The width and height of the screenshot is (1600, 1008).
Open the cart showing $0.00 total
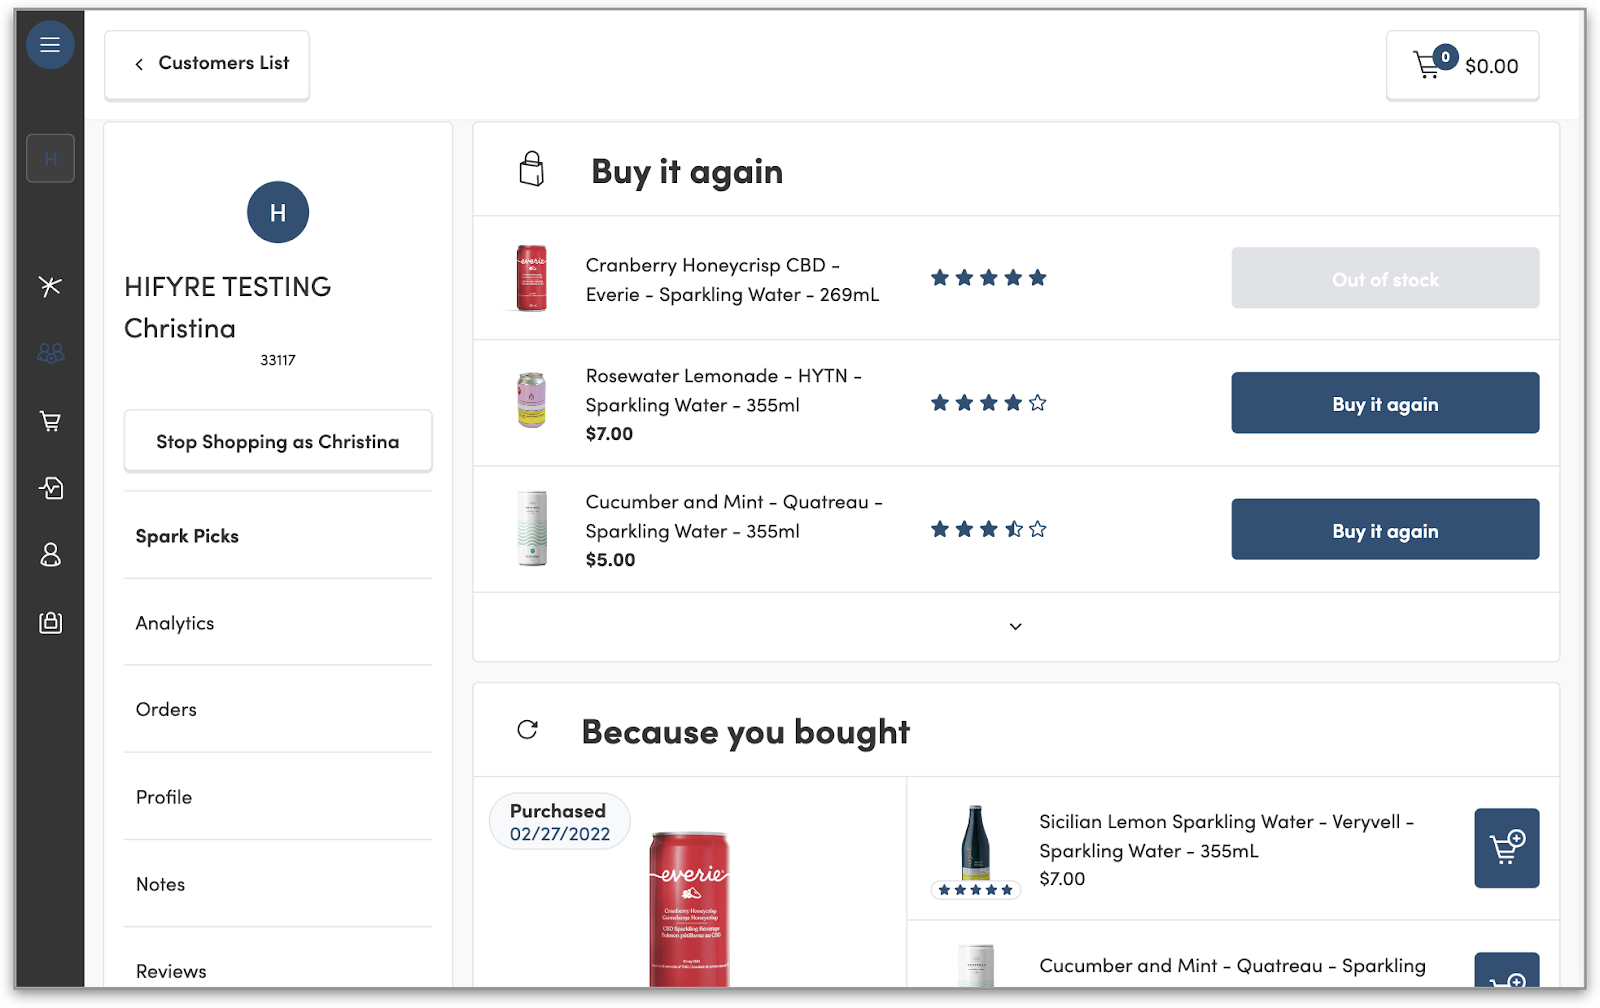(x=1462, y=66)
